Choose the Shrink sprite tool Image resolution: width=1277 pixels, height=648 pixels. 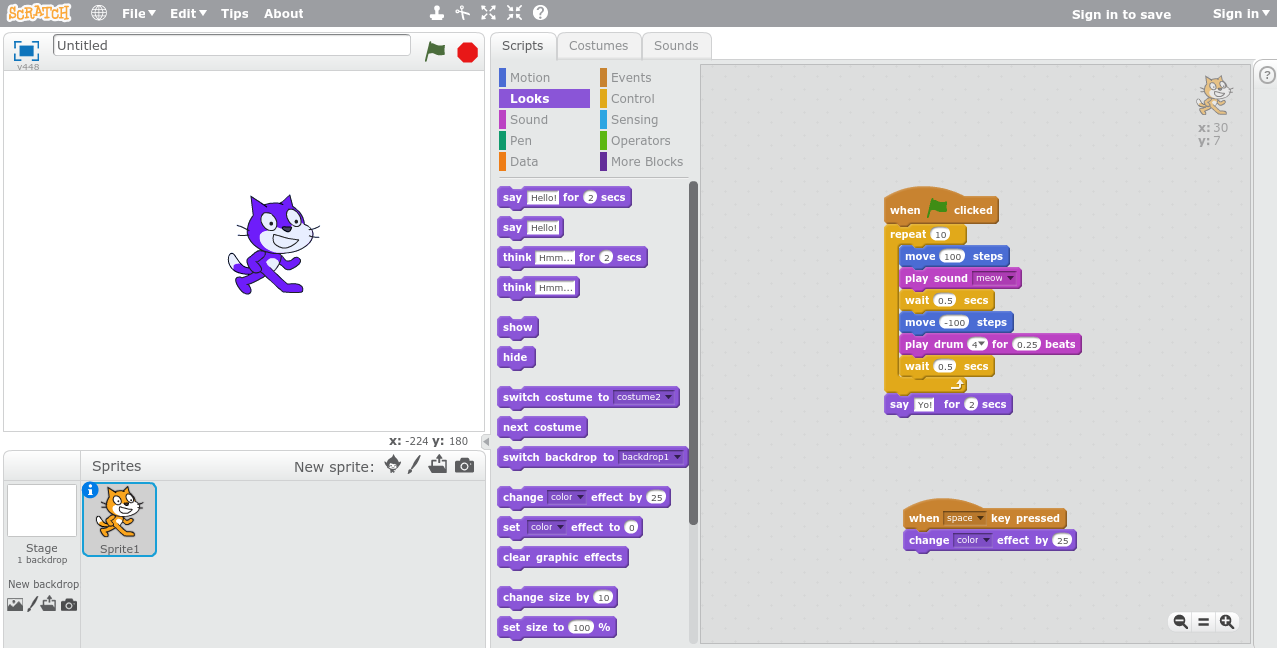pyautogui.click(x=514, y=13)
